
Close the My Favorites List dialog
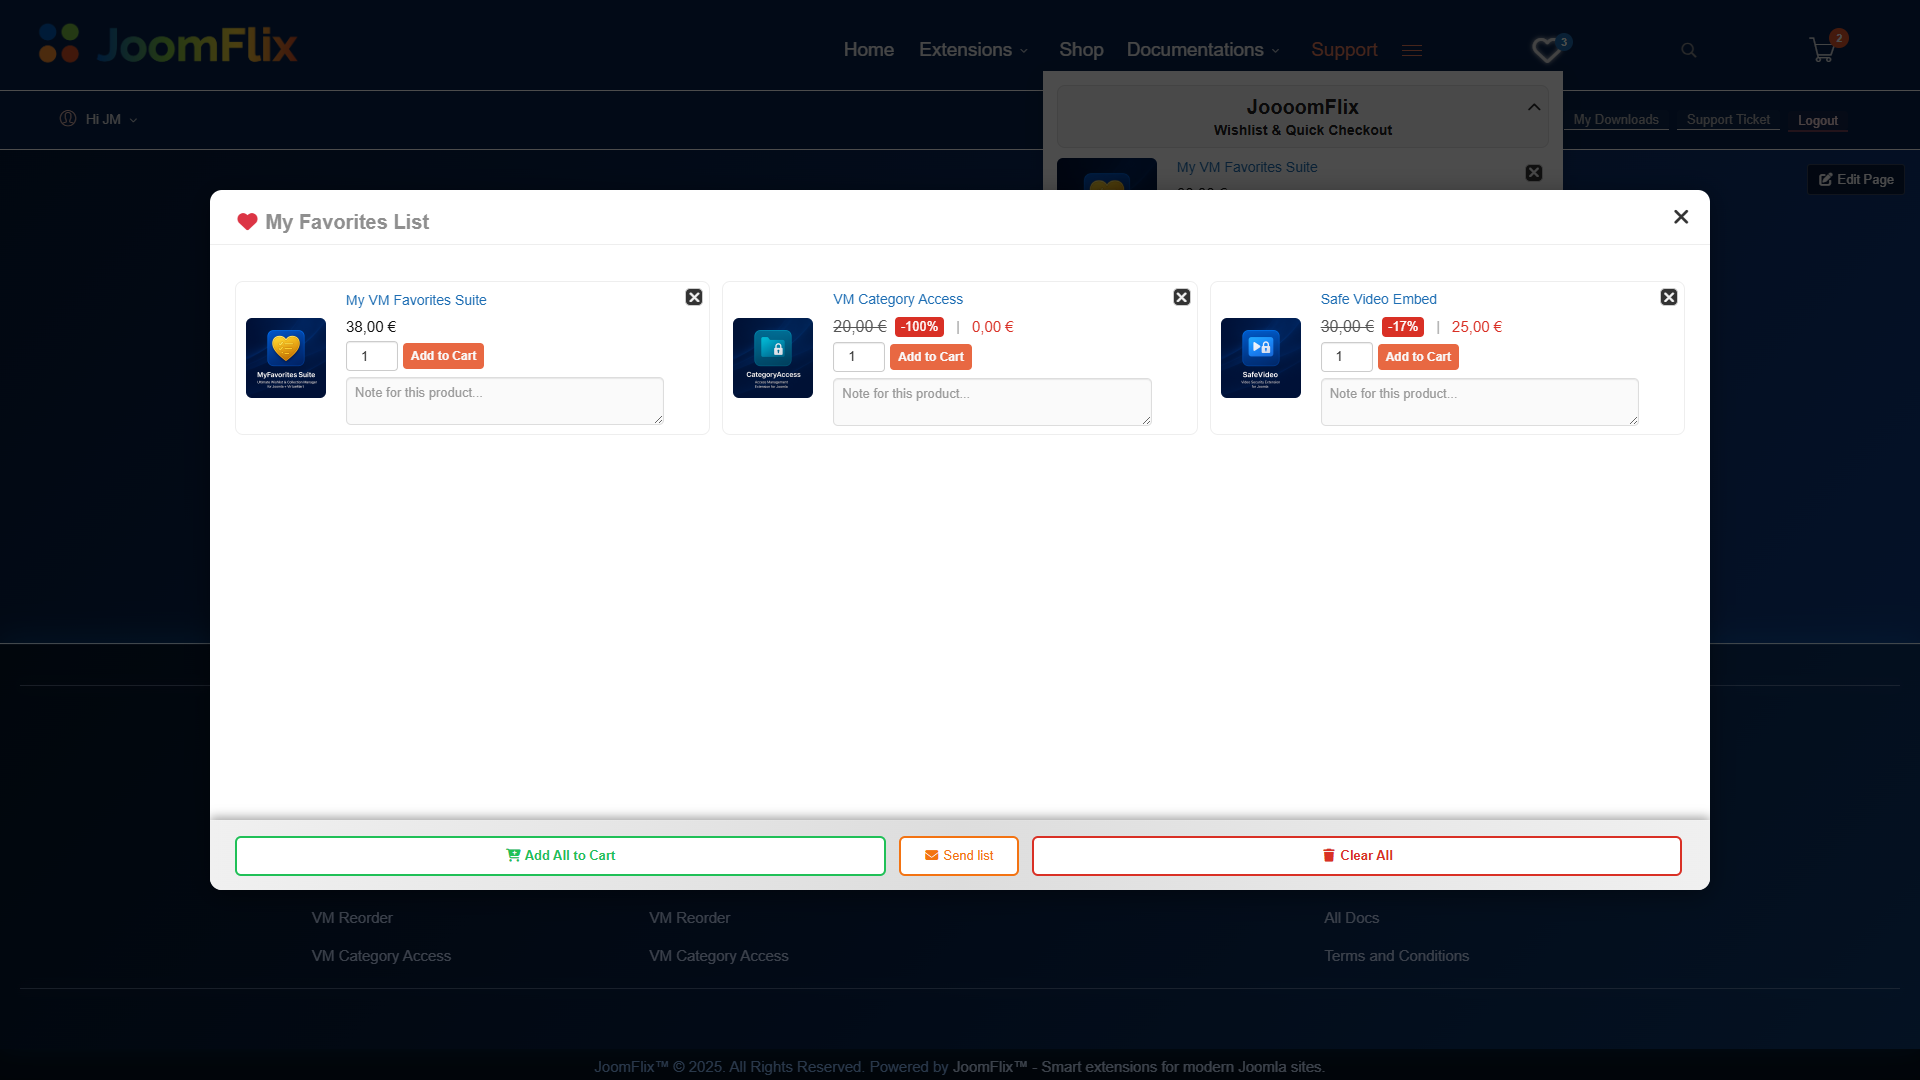(1680, 217)
